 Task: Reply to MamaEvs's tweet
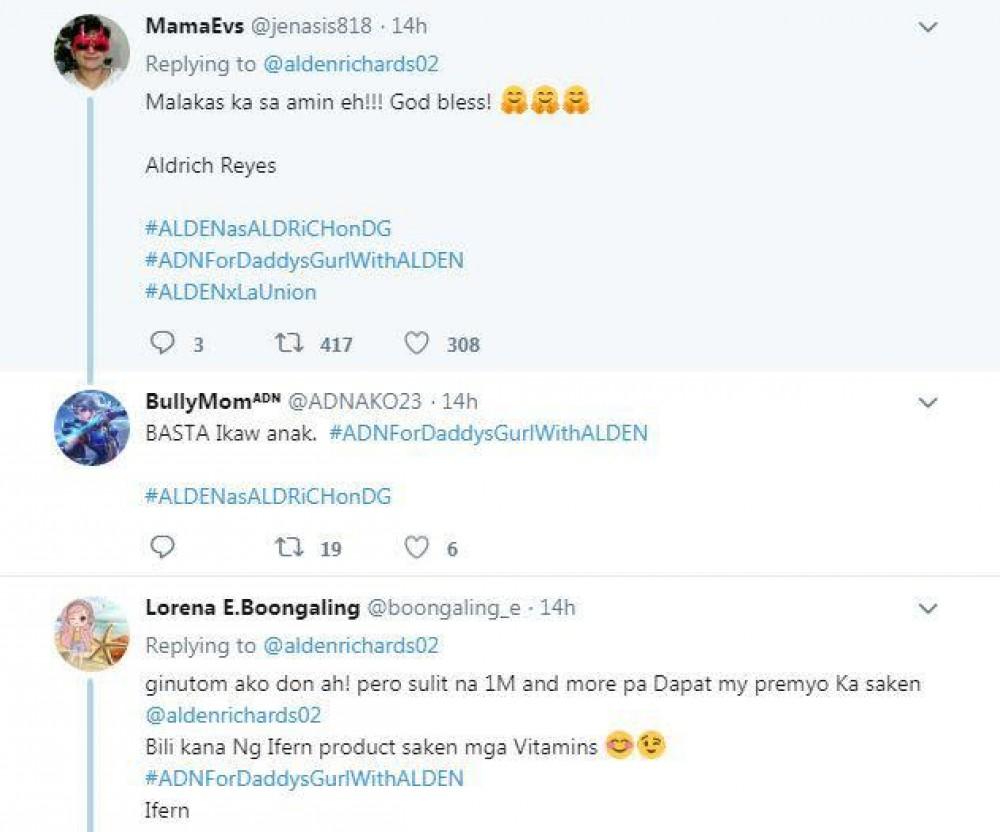(163, 344)
